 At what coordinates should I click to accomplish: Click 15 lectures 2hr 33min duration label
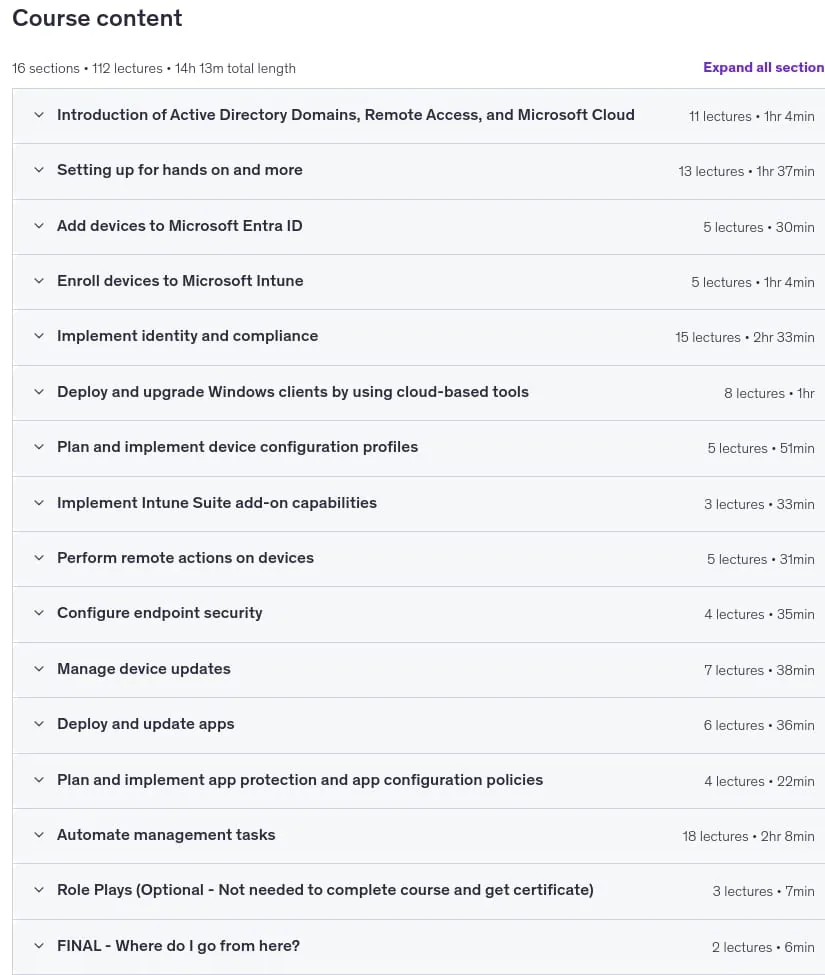[x=745, y=338]
